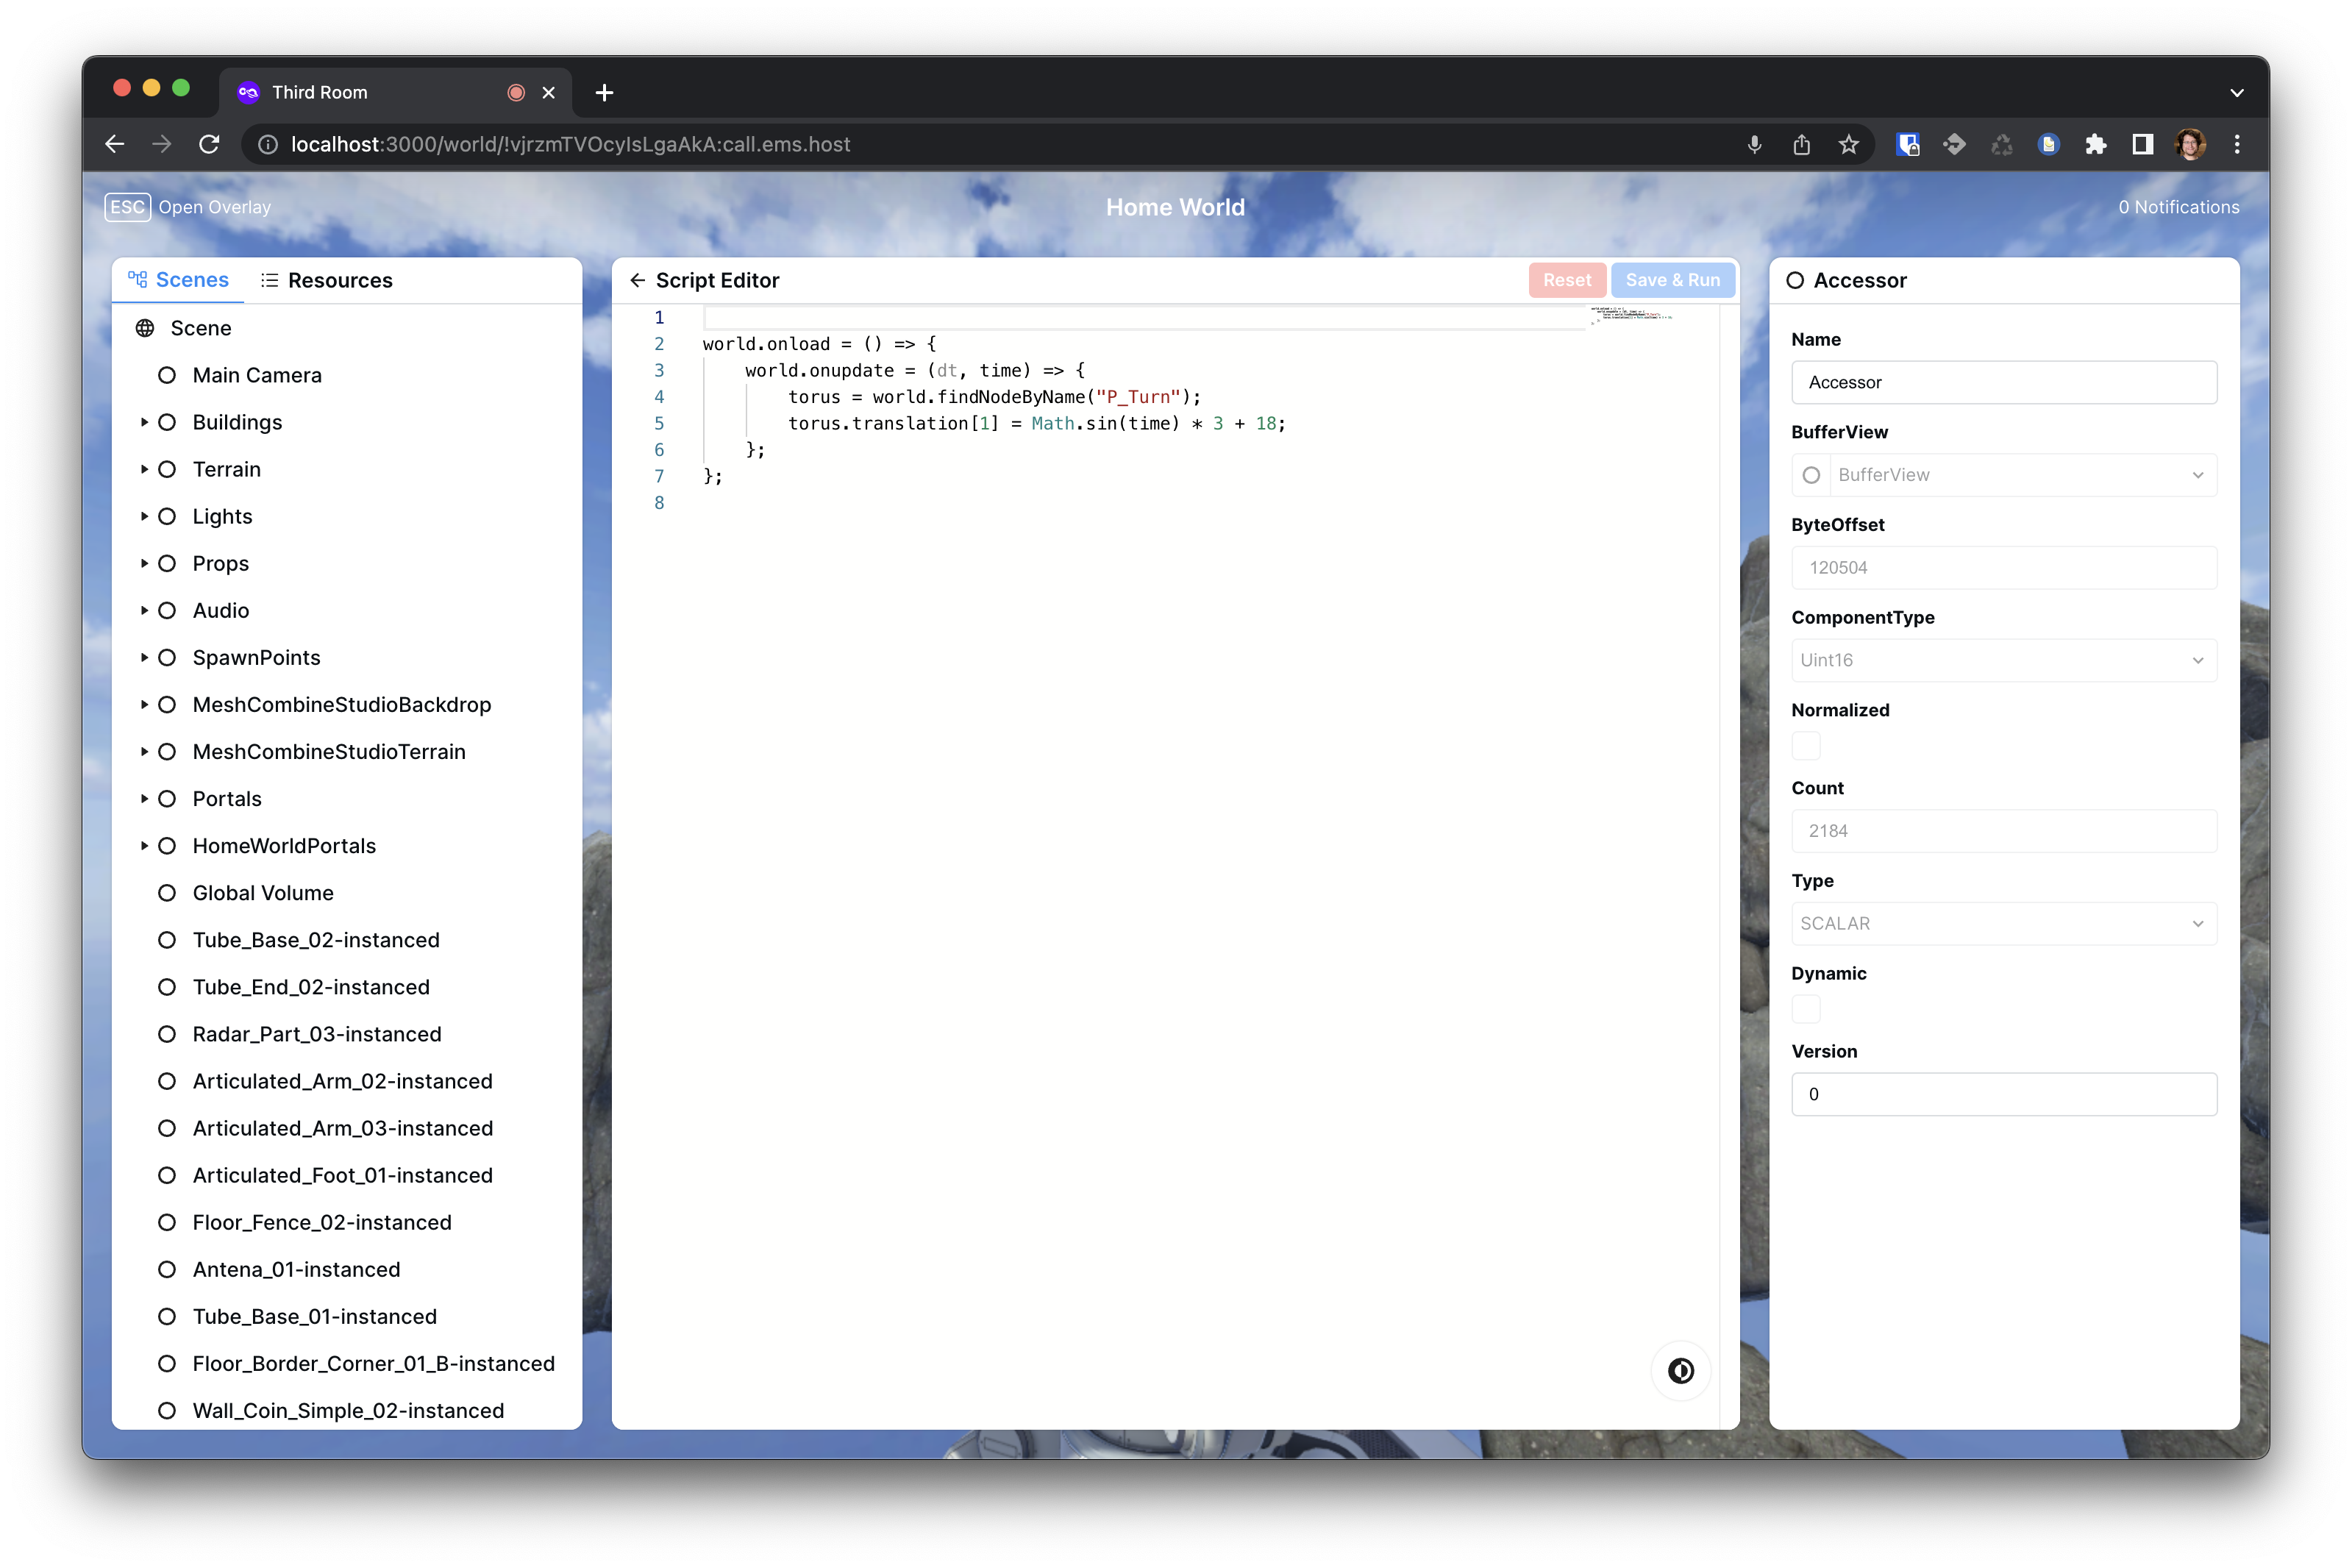Click the Save & Run button

[1673, 280]
